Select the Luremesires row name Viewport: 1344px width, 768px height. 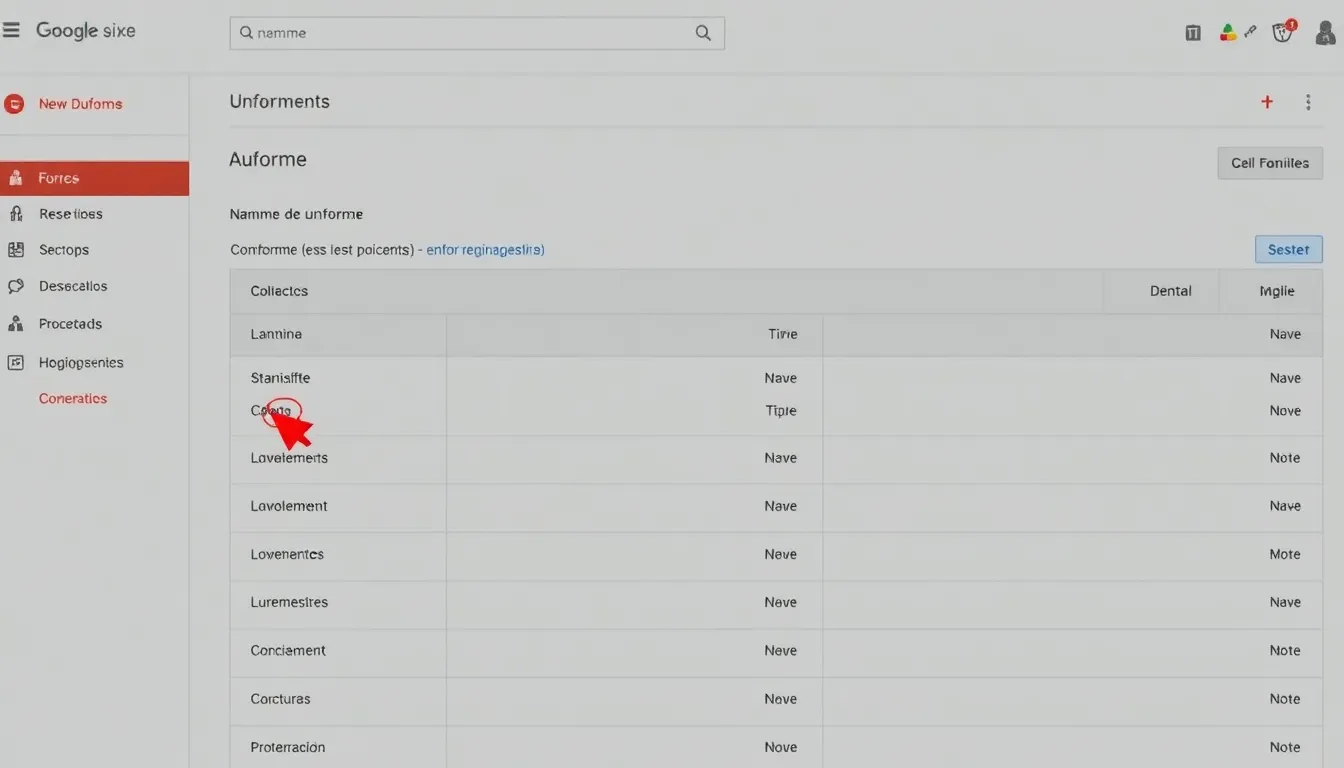(289, 603)
